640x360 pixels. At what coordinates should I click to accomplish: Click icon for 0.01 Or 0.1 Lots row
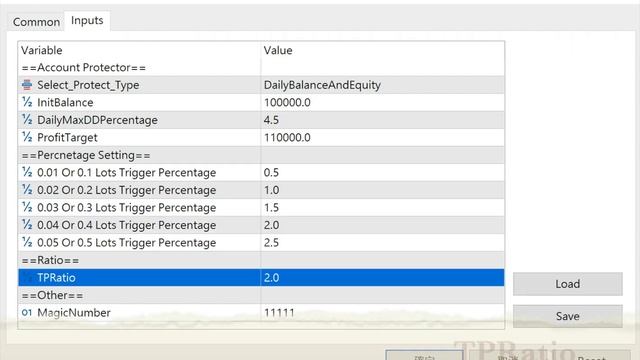coord(27,172)
